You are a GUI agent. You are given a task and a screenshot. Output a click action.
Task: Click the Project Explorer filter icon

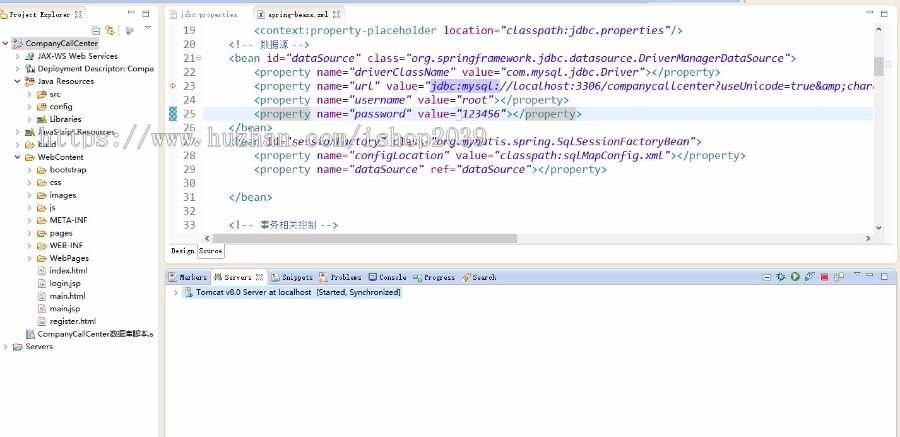tap(130, 30)
